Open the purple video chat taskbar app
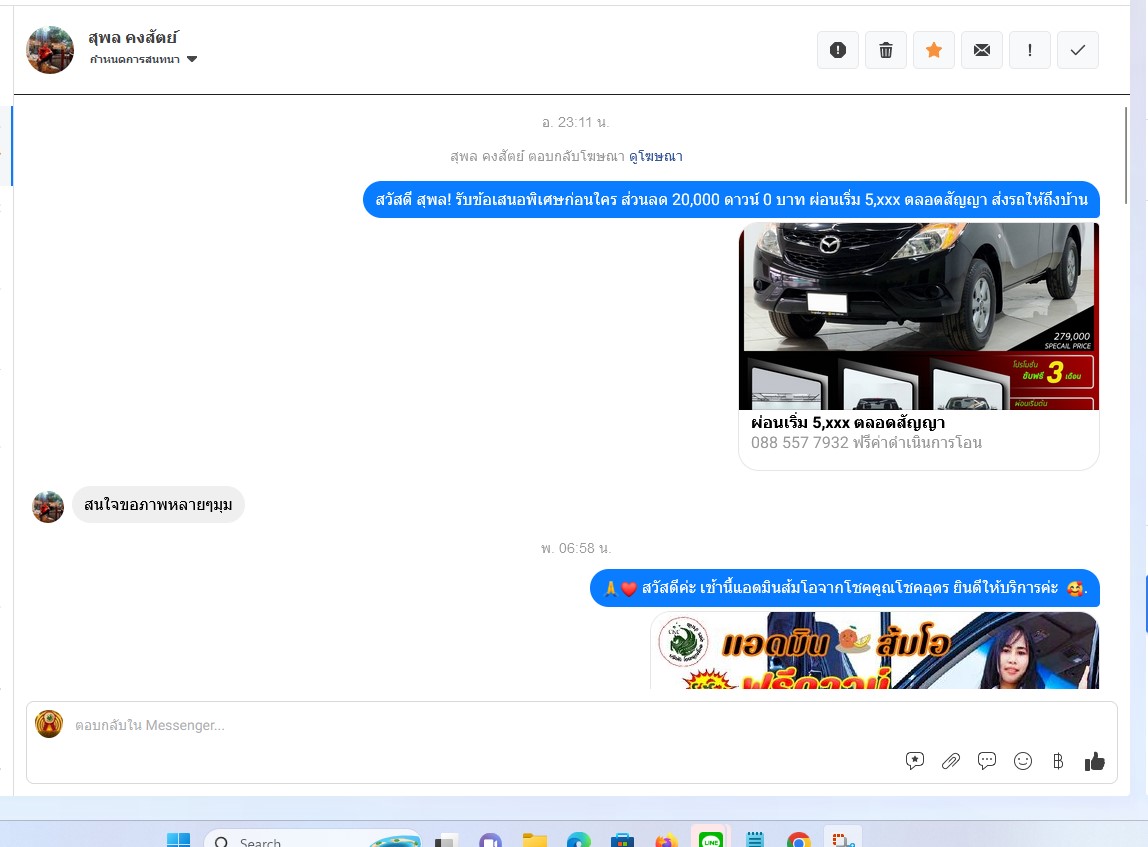Viewport: 1148px width, 847px height. 491,840
